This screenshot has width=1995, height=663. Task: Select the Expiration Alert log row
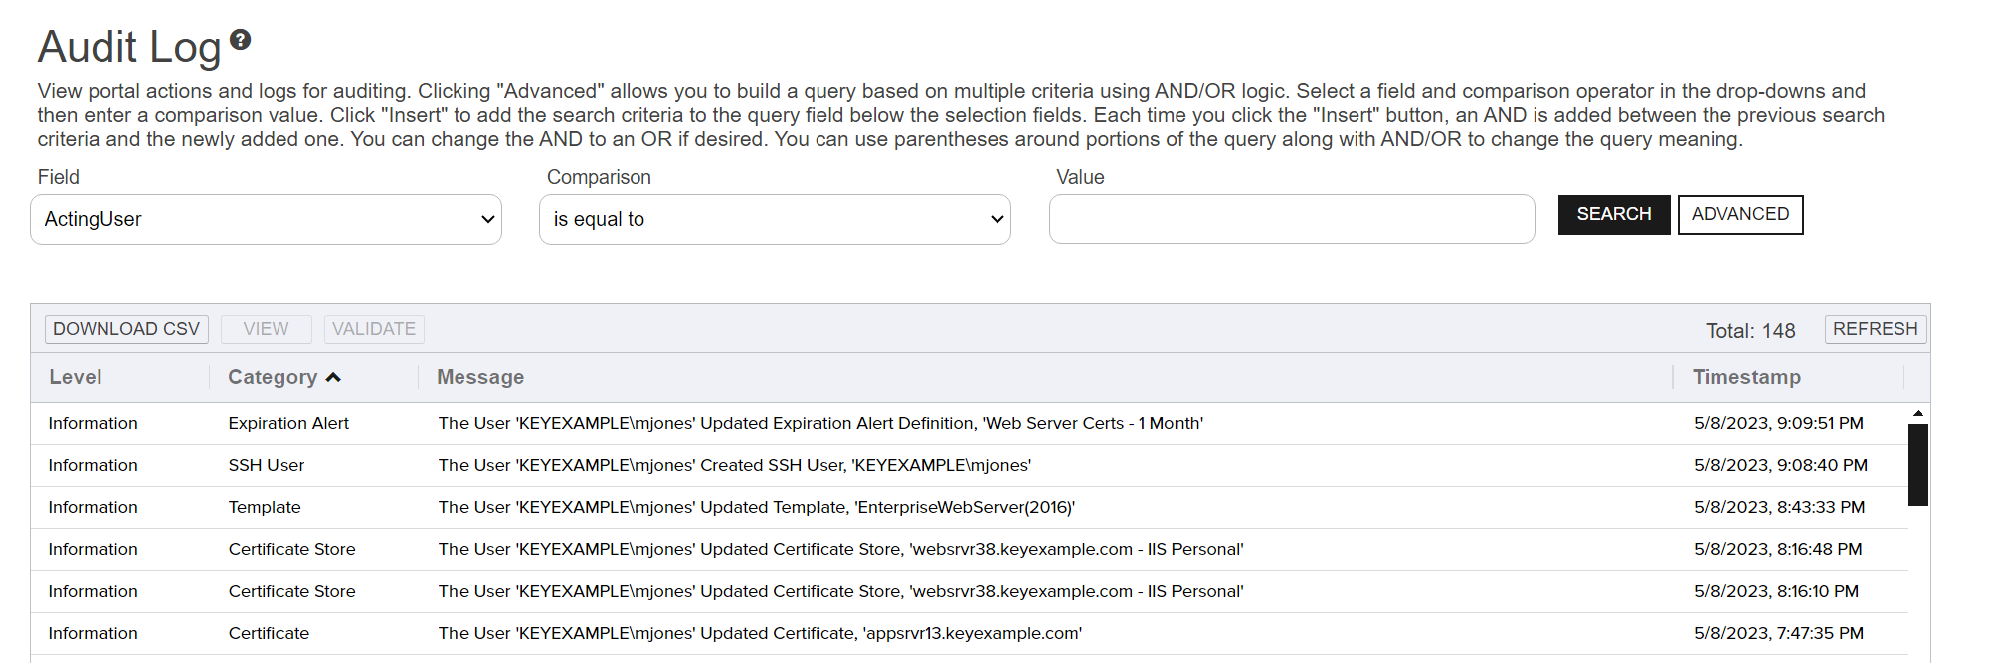(820, 423)
